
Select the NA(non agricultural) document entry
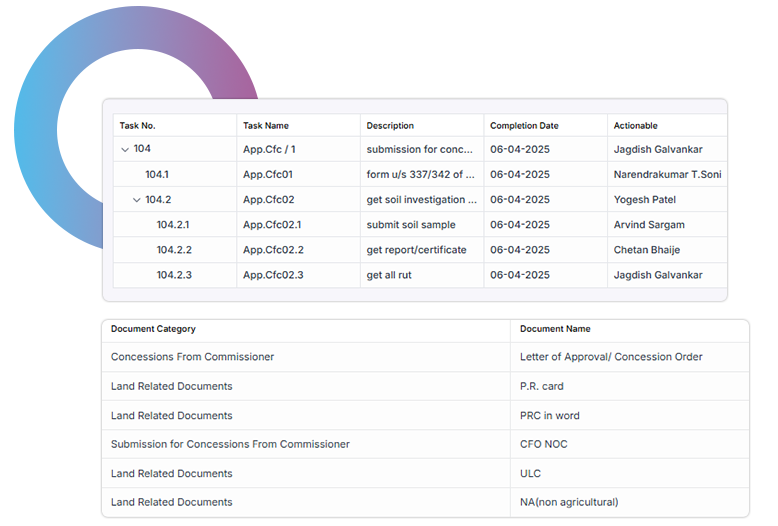(569, 502)
